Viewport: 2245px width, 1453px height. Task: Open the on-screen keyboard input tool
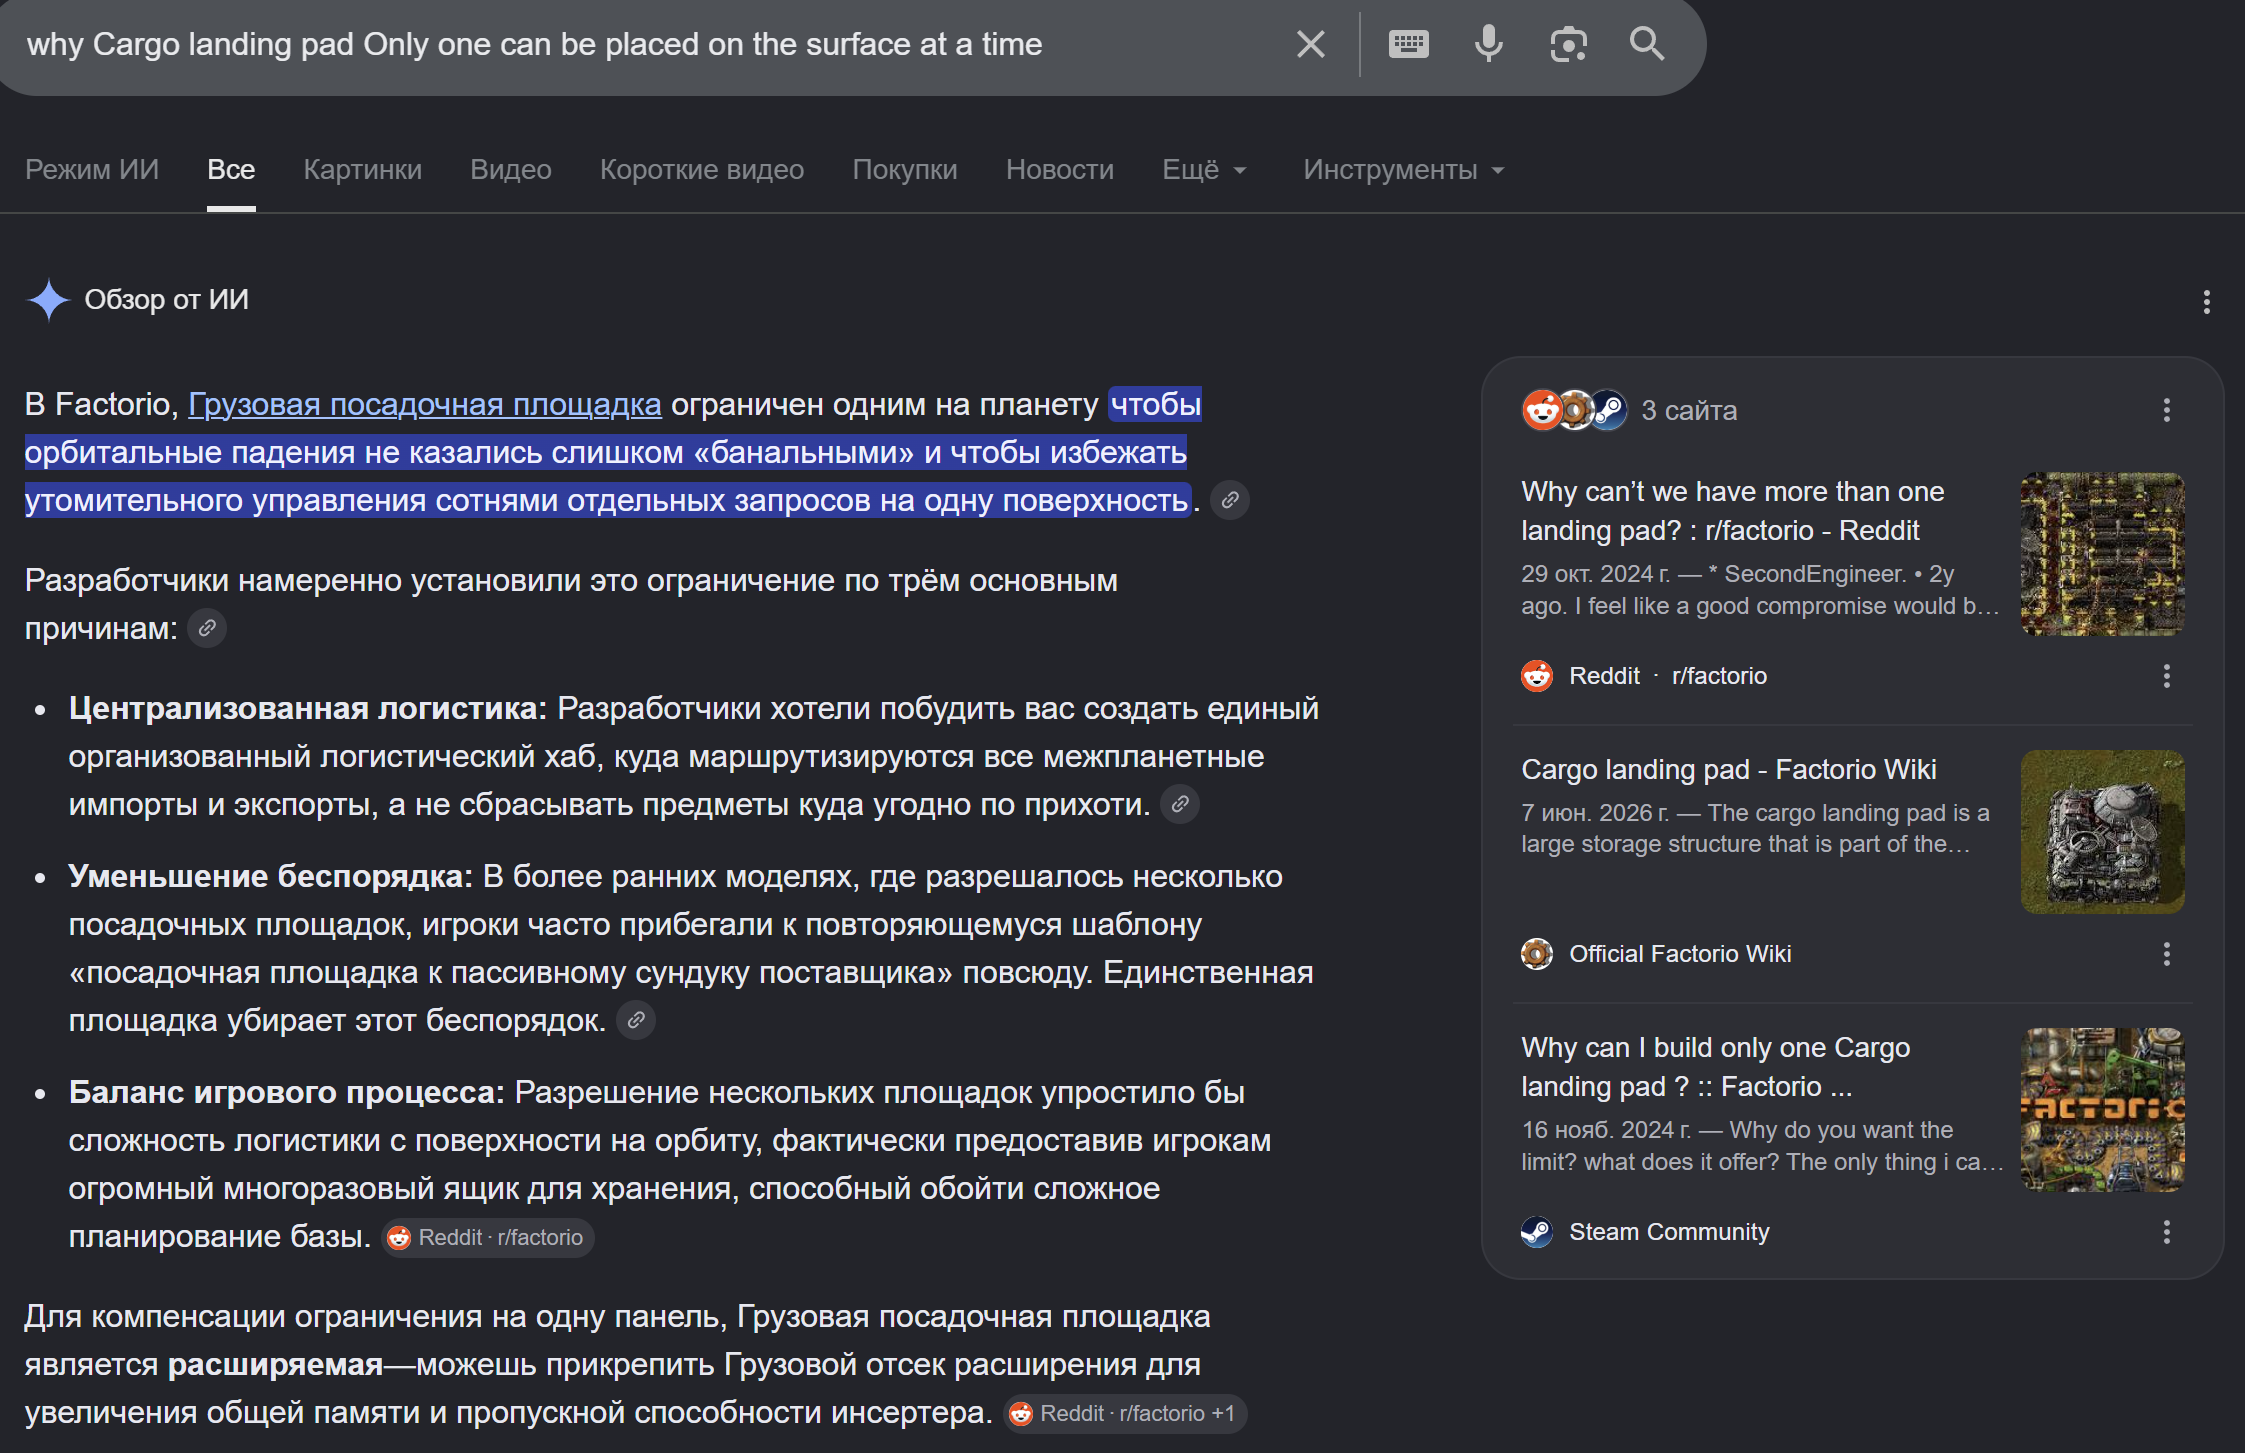point(1408,44)
